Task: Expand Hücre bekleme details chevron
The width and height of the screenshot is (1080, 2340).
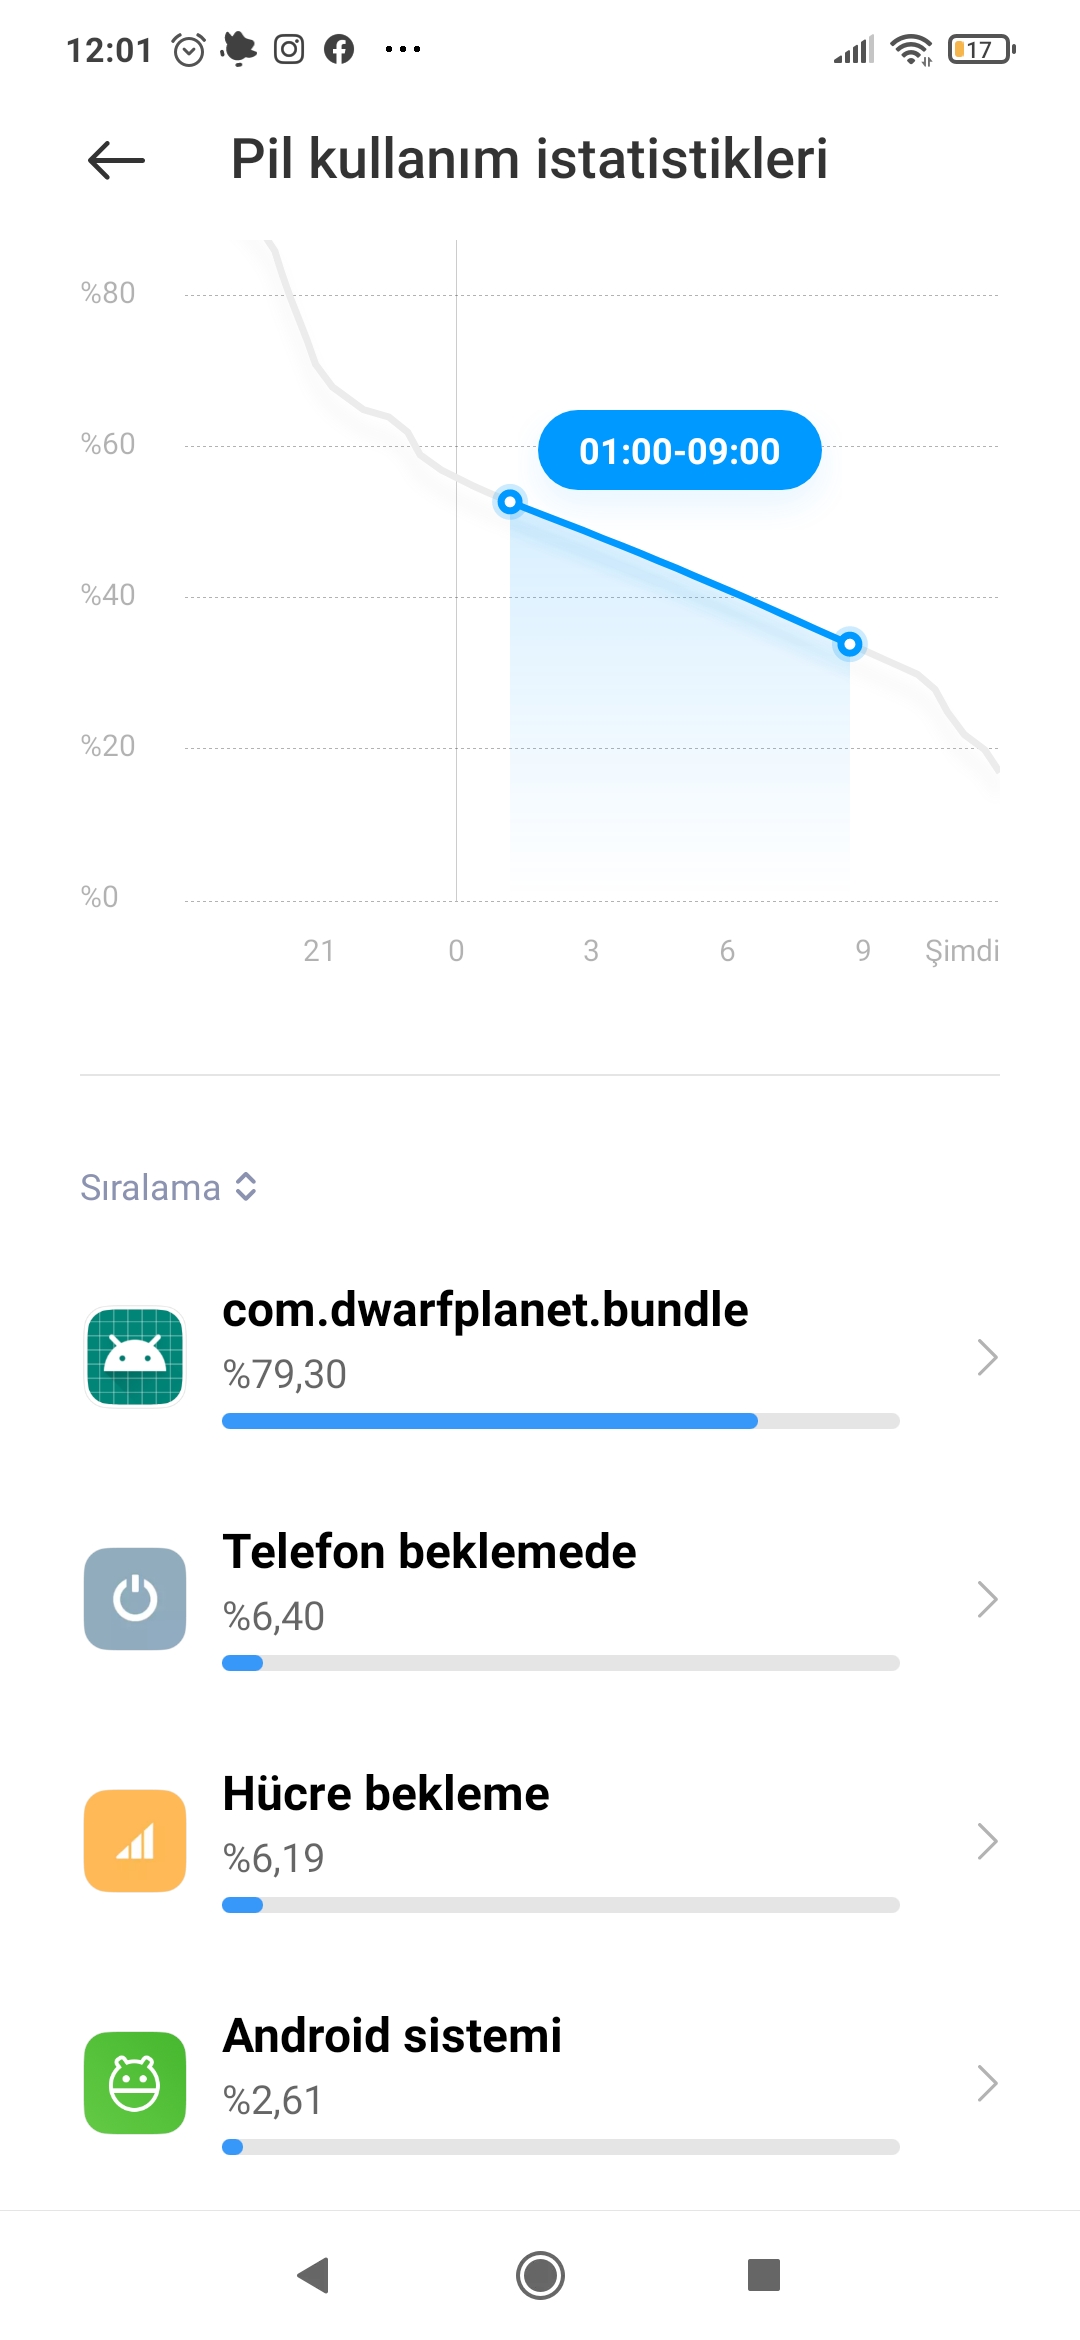Action: (987, 1841)
